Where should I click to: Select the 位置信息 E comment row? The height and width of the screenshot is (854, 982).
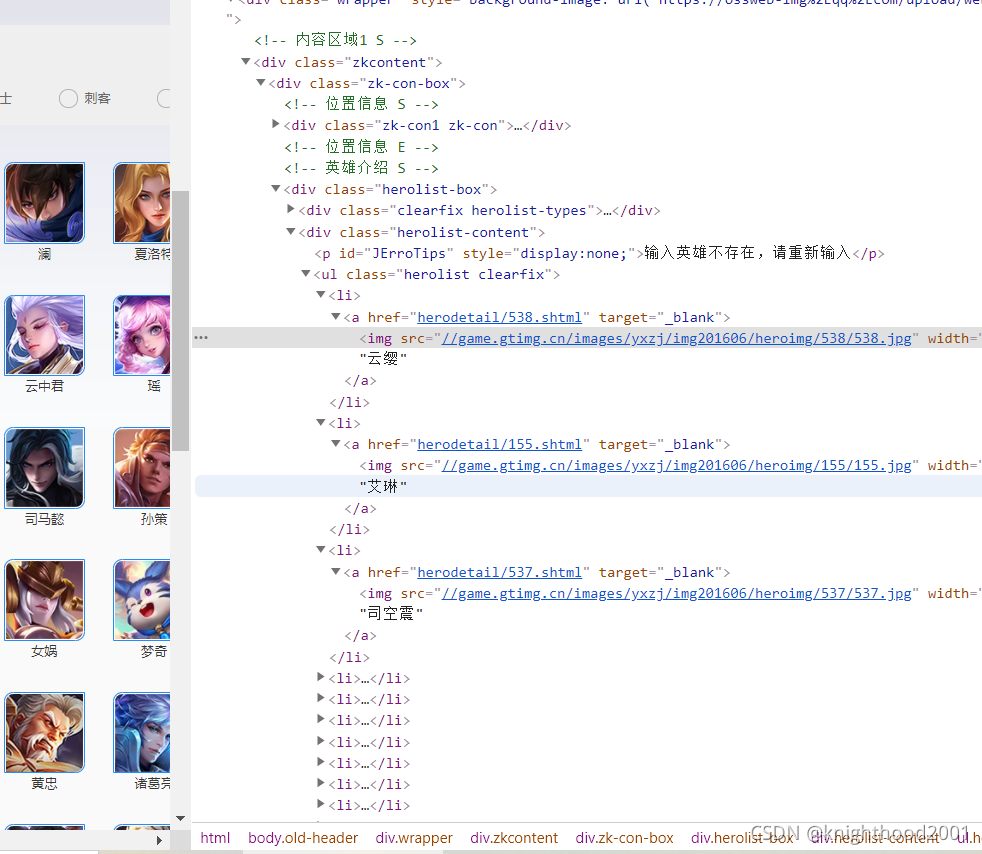pos(361,147)
